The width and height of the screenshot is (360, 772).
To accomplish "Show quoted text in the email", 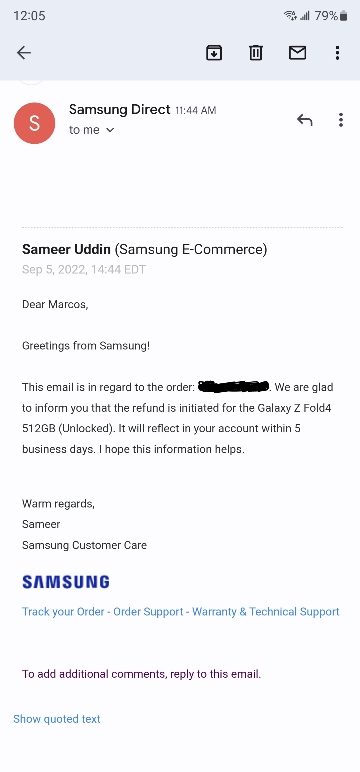I will click(x=57, y=719).
